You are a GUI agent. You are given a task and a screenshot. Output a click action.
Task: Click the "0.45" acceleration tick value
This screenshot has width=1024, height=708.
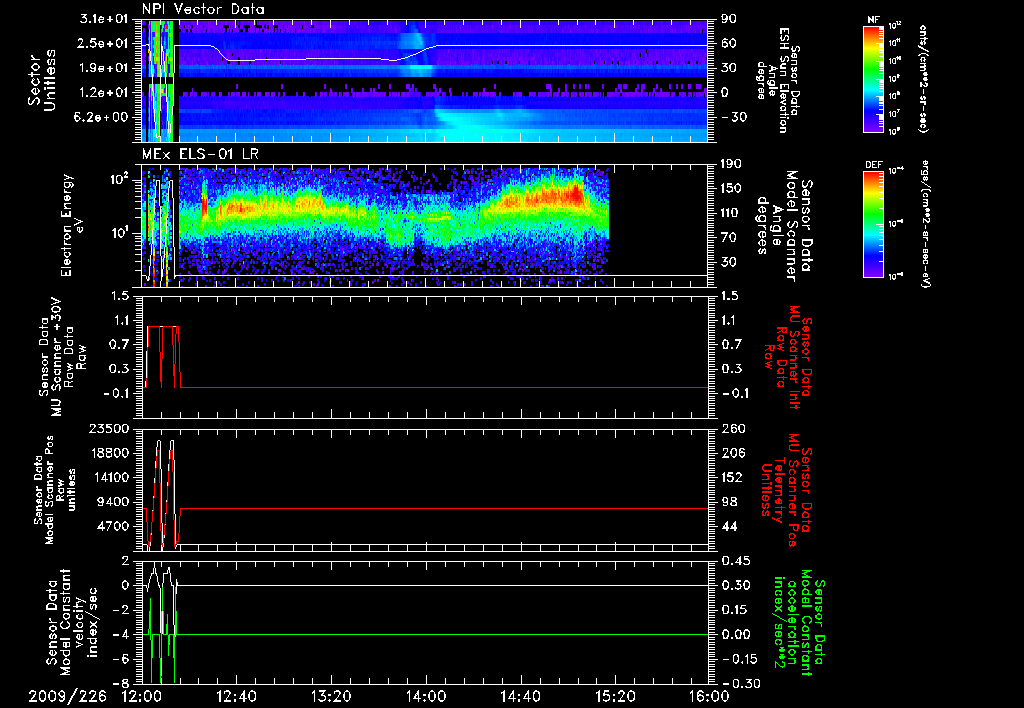[735, 561]
